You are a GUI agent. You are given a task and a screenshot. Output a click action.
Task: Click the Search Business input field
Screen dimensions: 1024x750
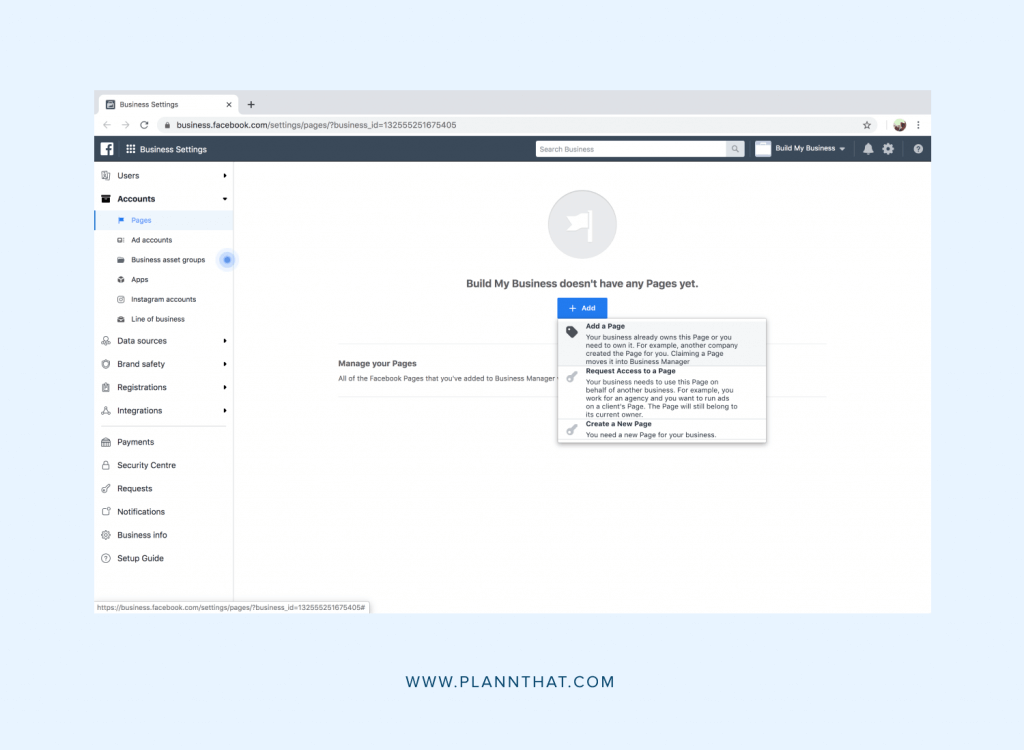click(x=632, y=149)
